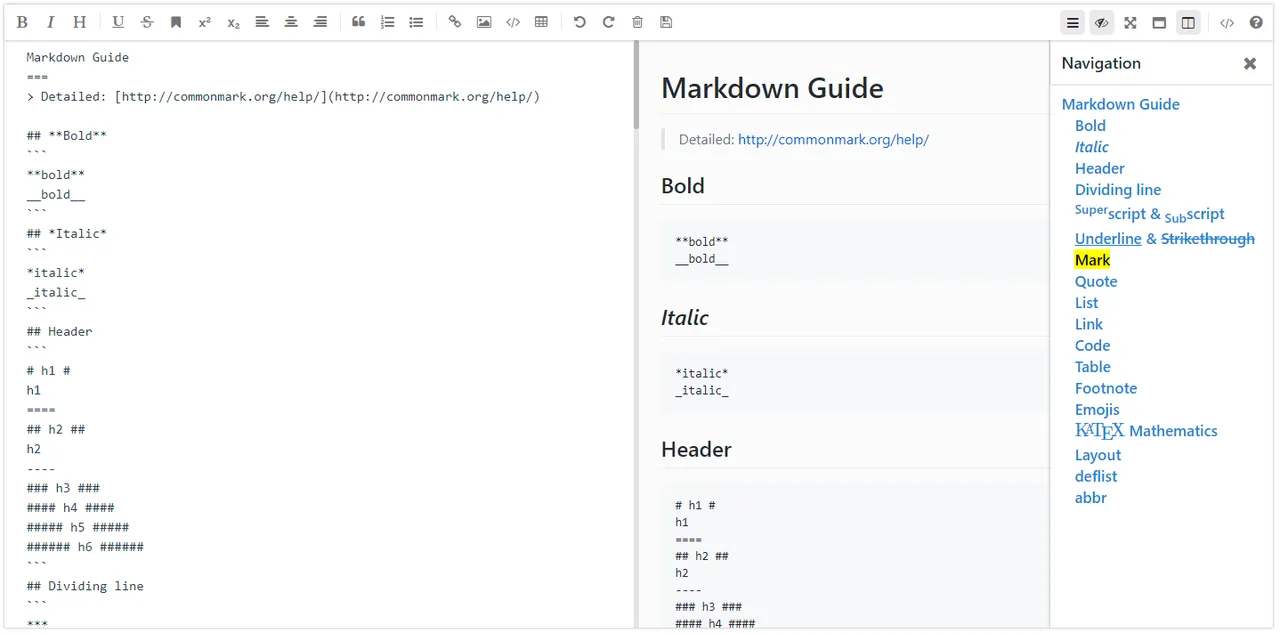Jump to KaTeX Mathematics in Navigation
Viewport: 1280px width, 634px height.
(1146, 431)
